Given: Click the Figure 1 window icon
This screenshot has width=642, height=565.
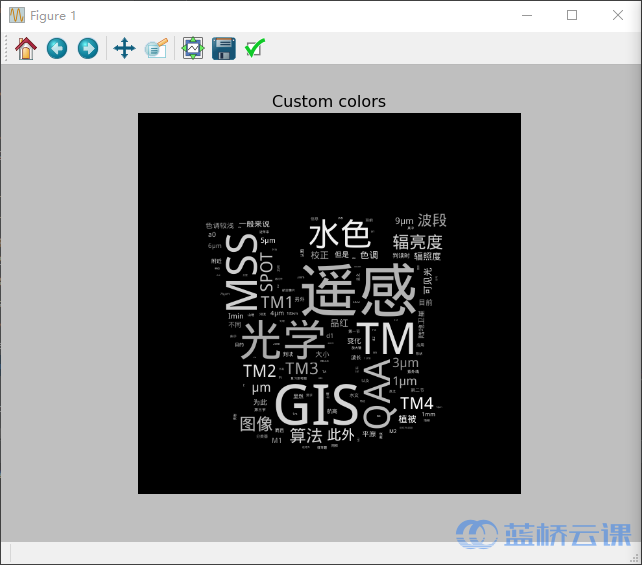Looking at the screenshot, I should tap(17, 16).
